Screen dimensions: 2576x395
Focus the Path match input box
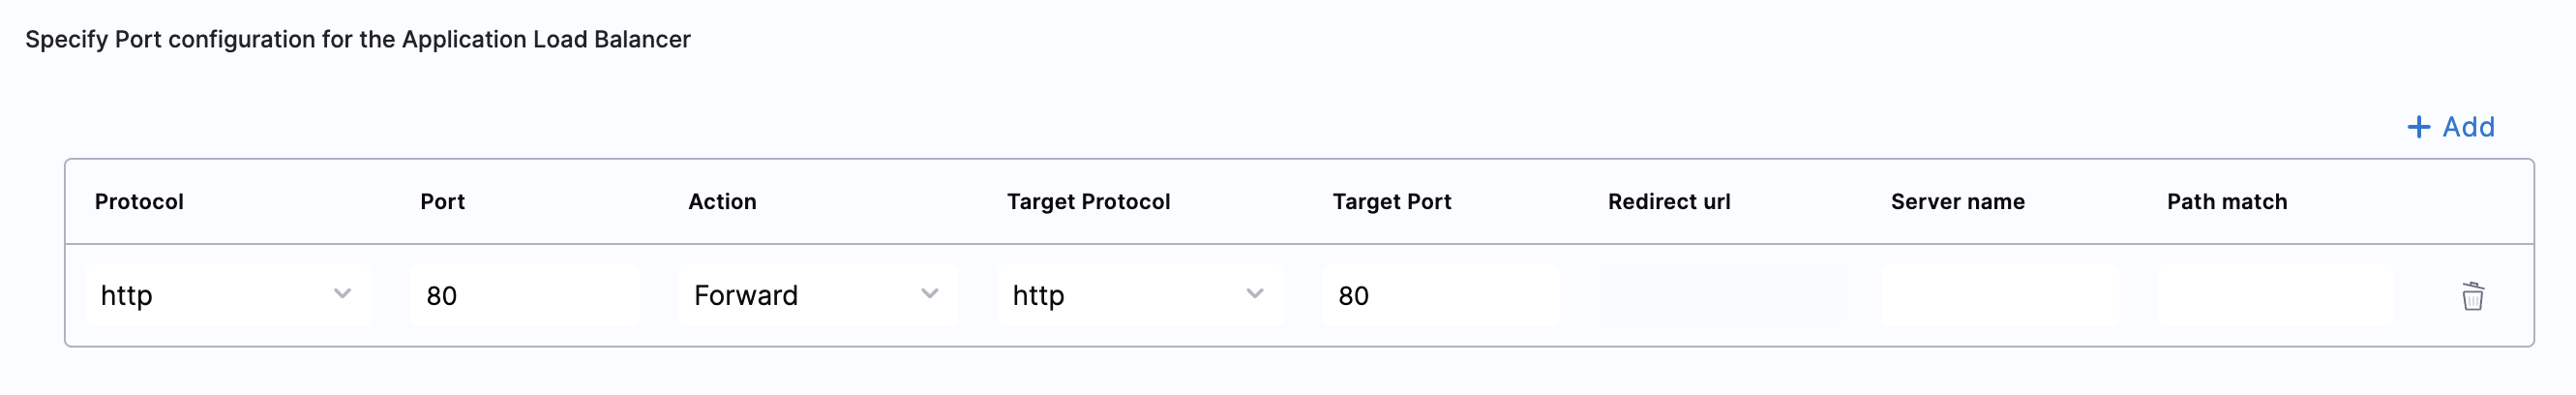click(x=2275, y=295)
